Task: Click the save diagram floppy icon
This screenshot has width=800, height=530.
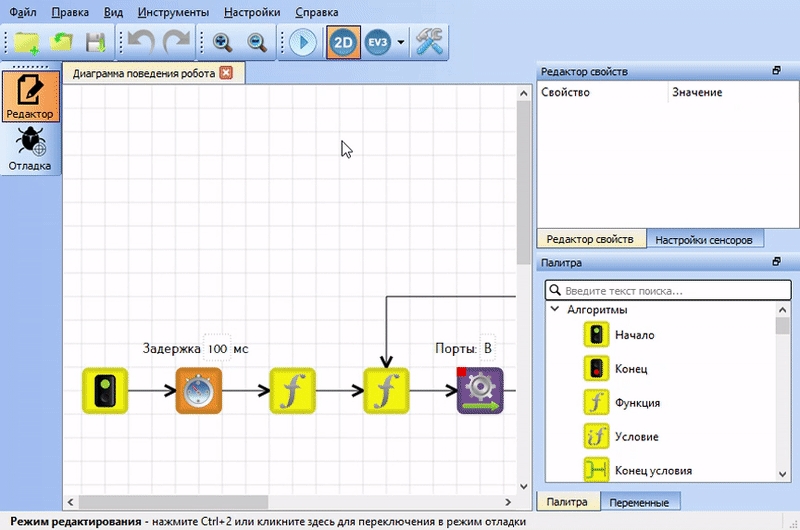Action: tap(96, 42)
